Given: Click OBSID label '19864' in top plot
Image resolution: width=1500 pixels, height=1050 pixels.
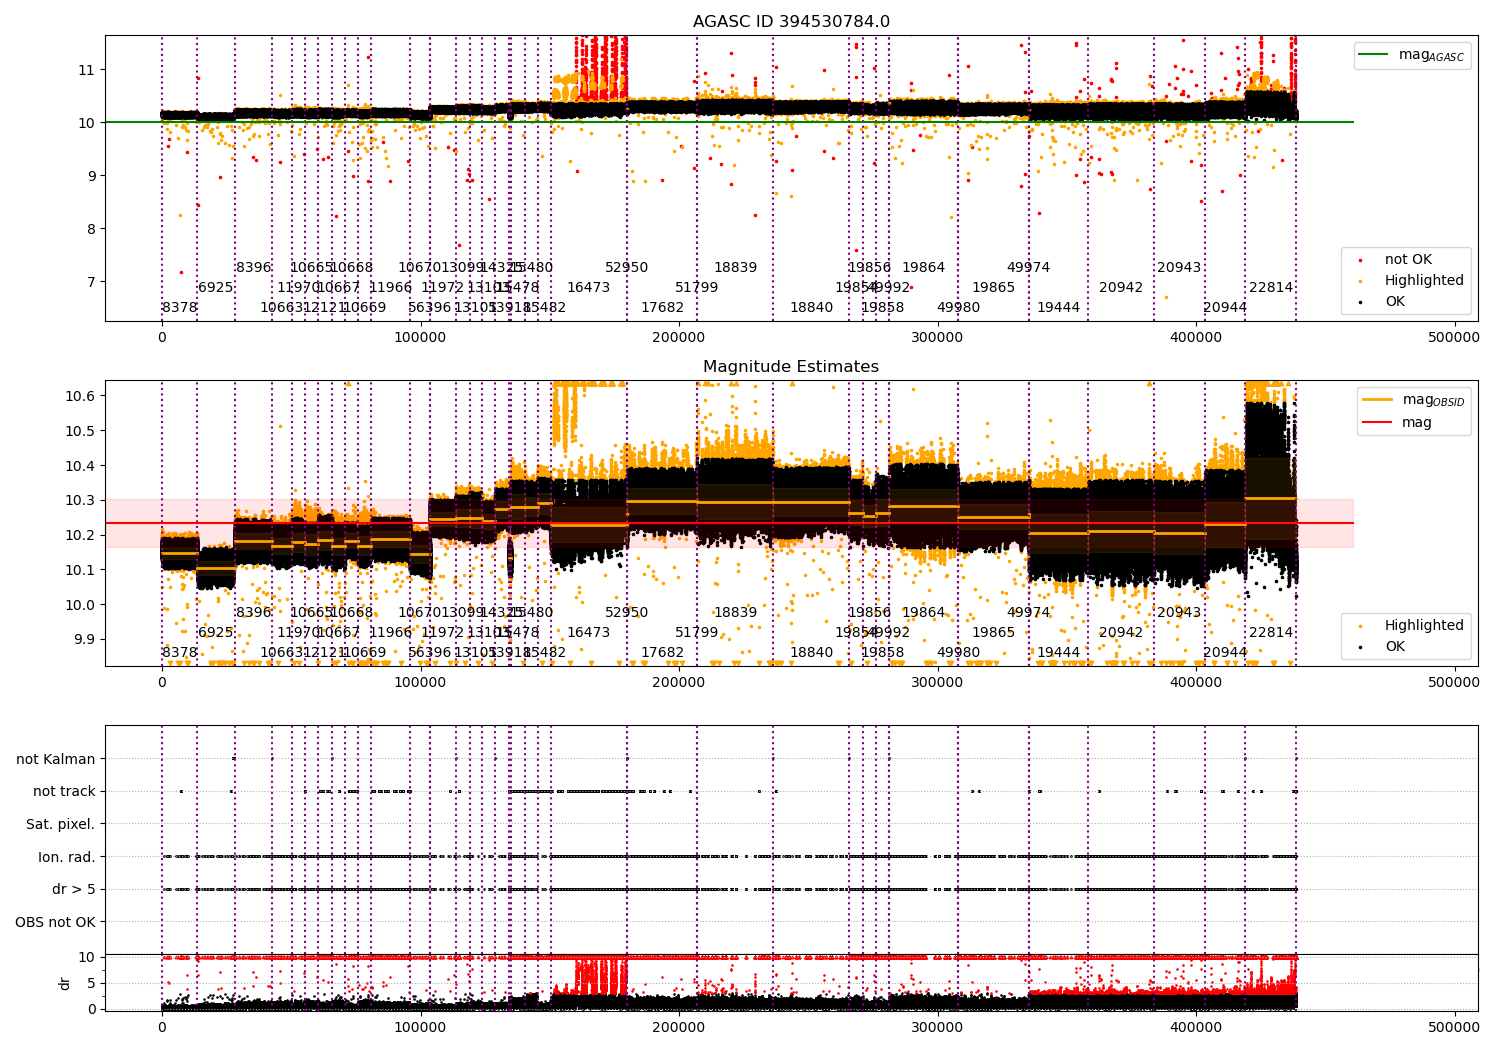Looking at the screenshot, I should [924, 268].
